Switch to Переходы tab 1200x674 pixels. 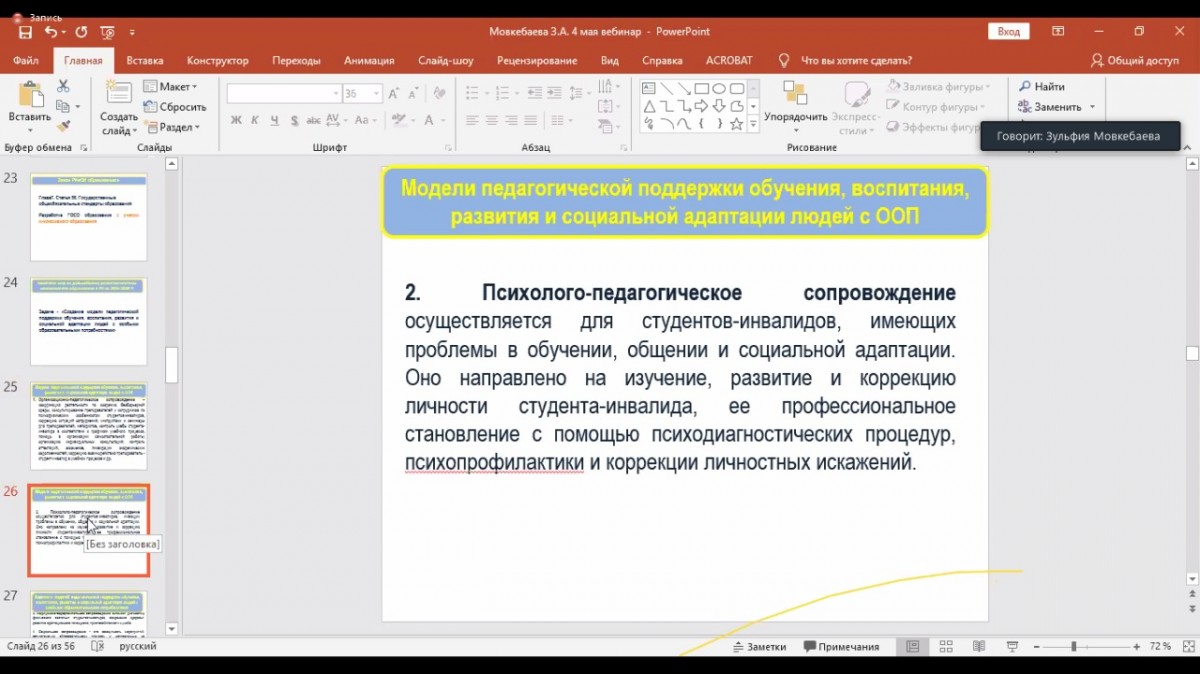(296, 60)
